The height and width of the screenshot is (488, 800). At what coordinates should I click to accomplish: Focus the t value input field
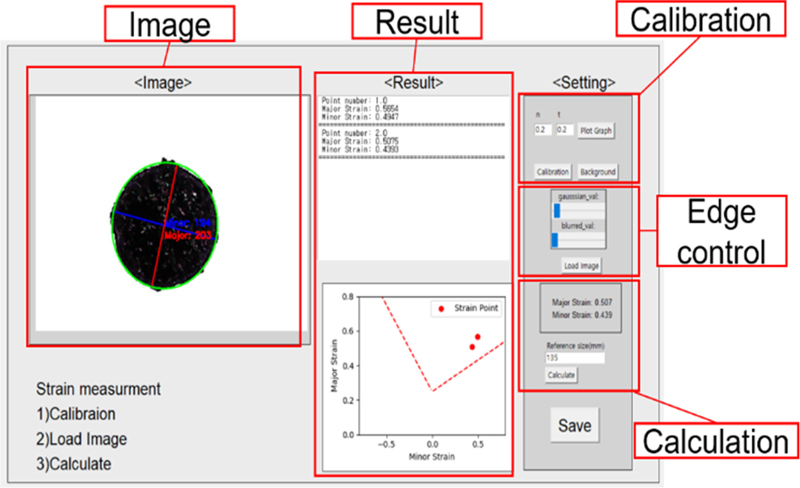coord(563,130)
